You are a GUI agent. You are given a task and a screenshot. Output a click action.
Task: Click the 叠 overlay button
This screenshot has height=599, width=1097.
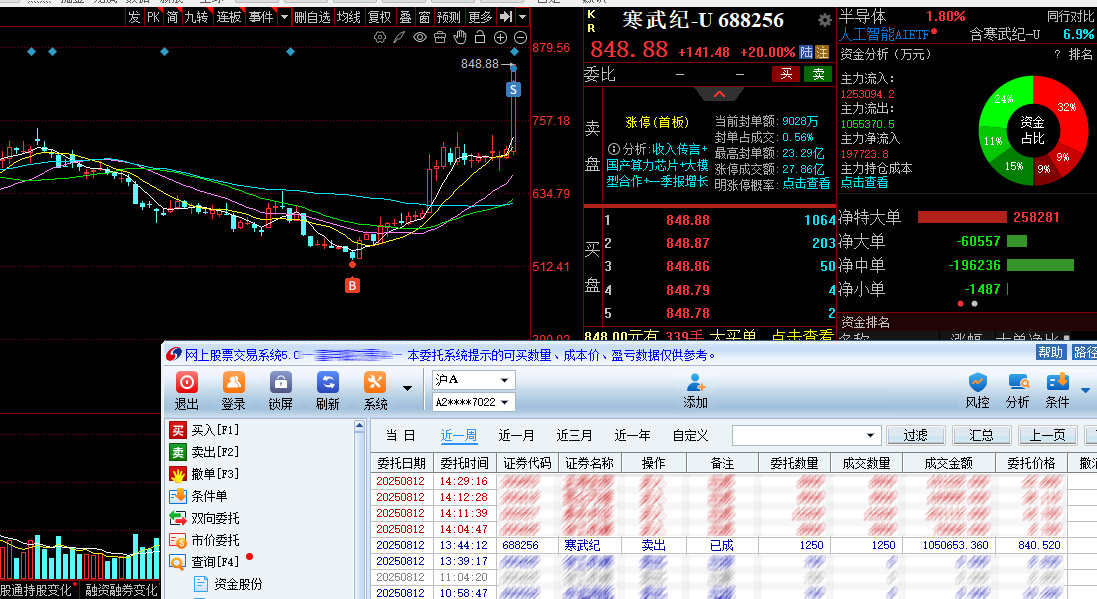click(406, 17)
